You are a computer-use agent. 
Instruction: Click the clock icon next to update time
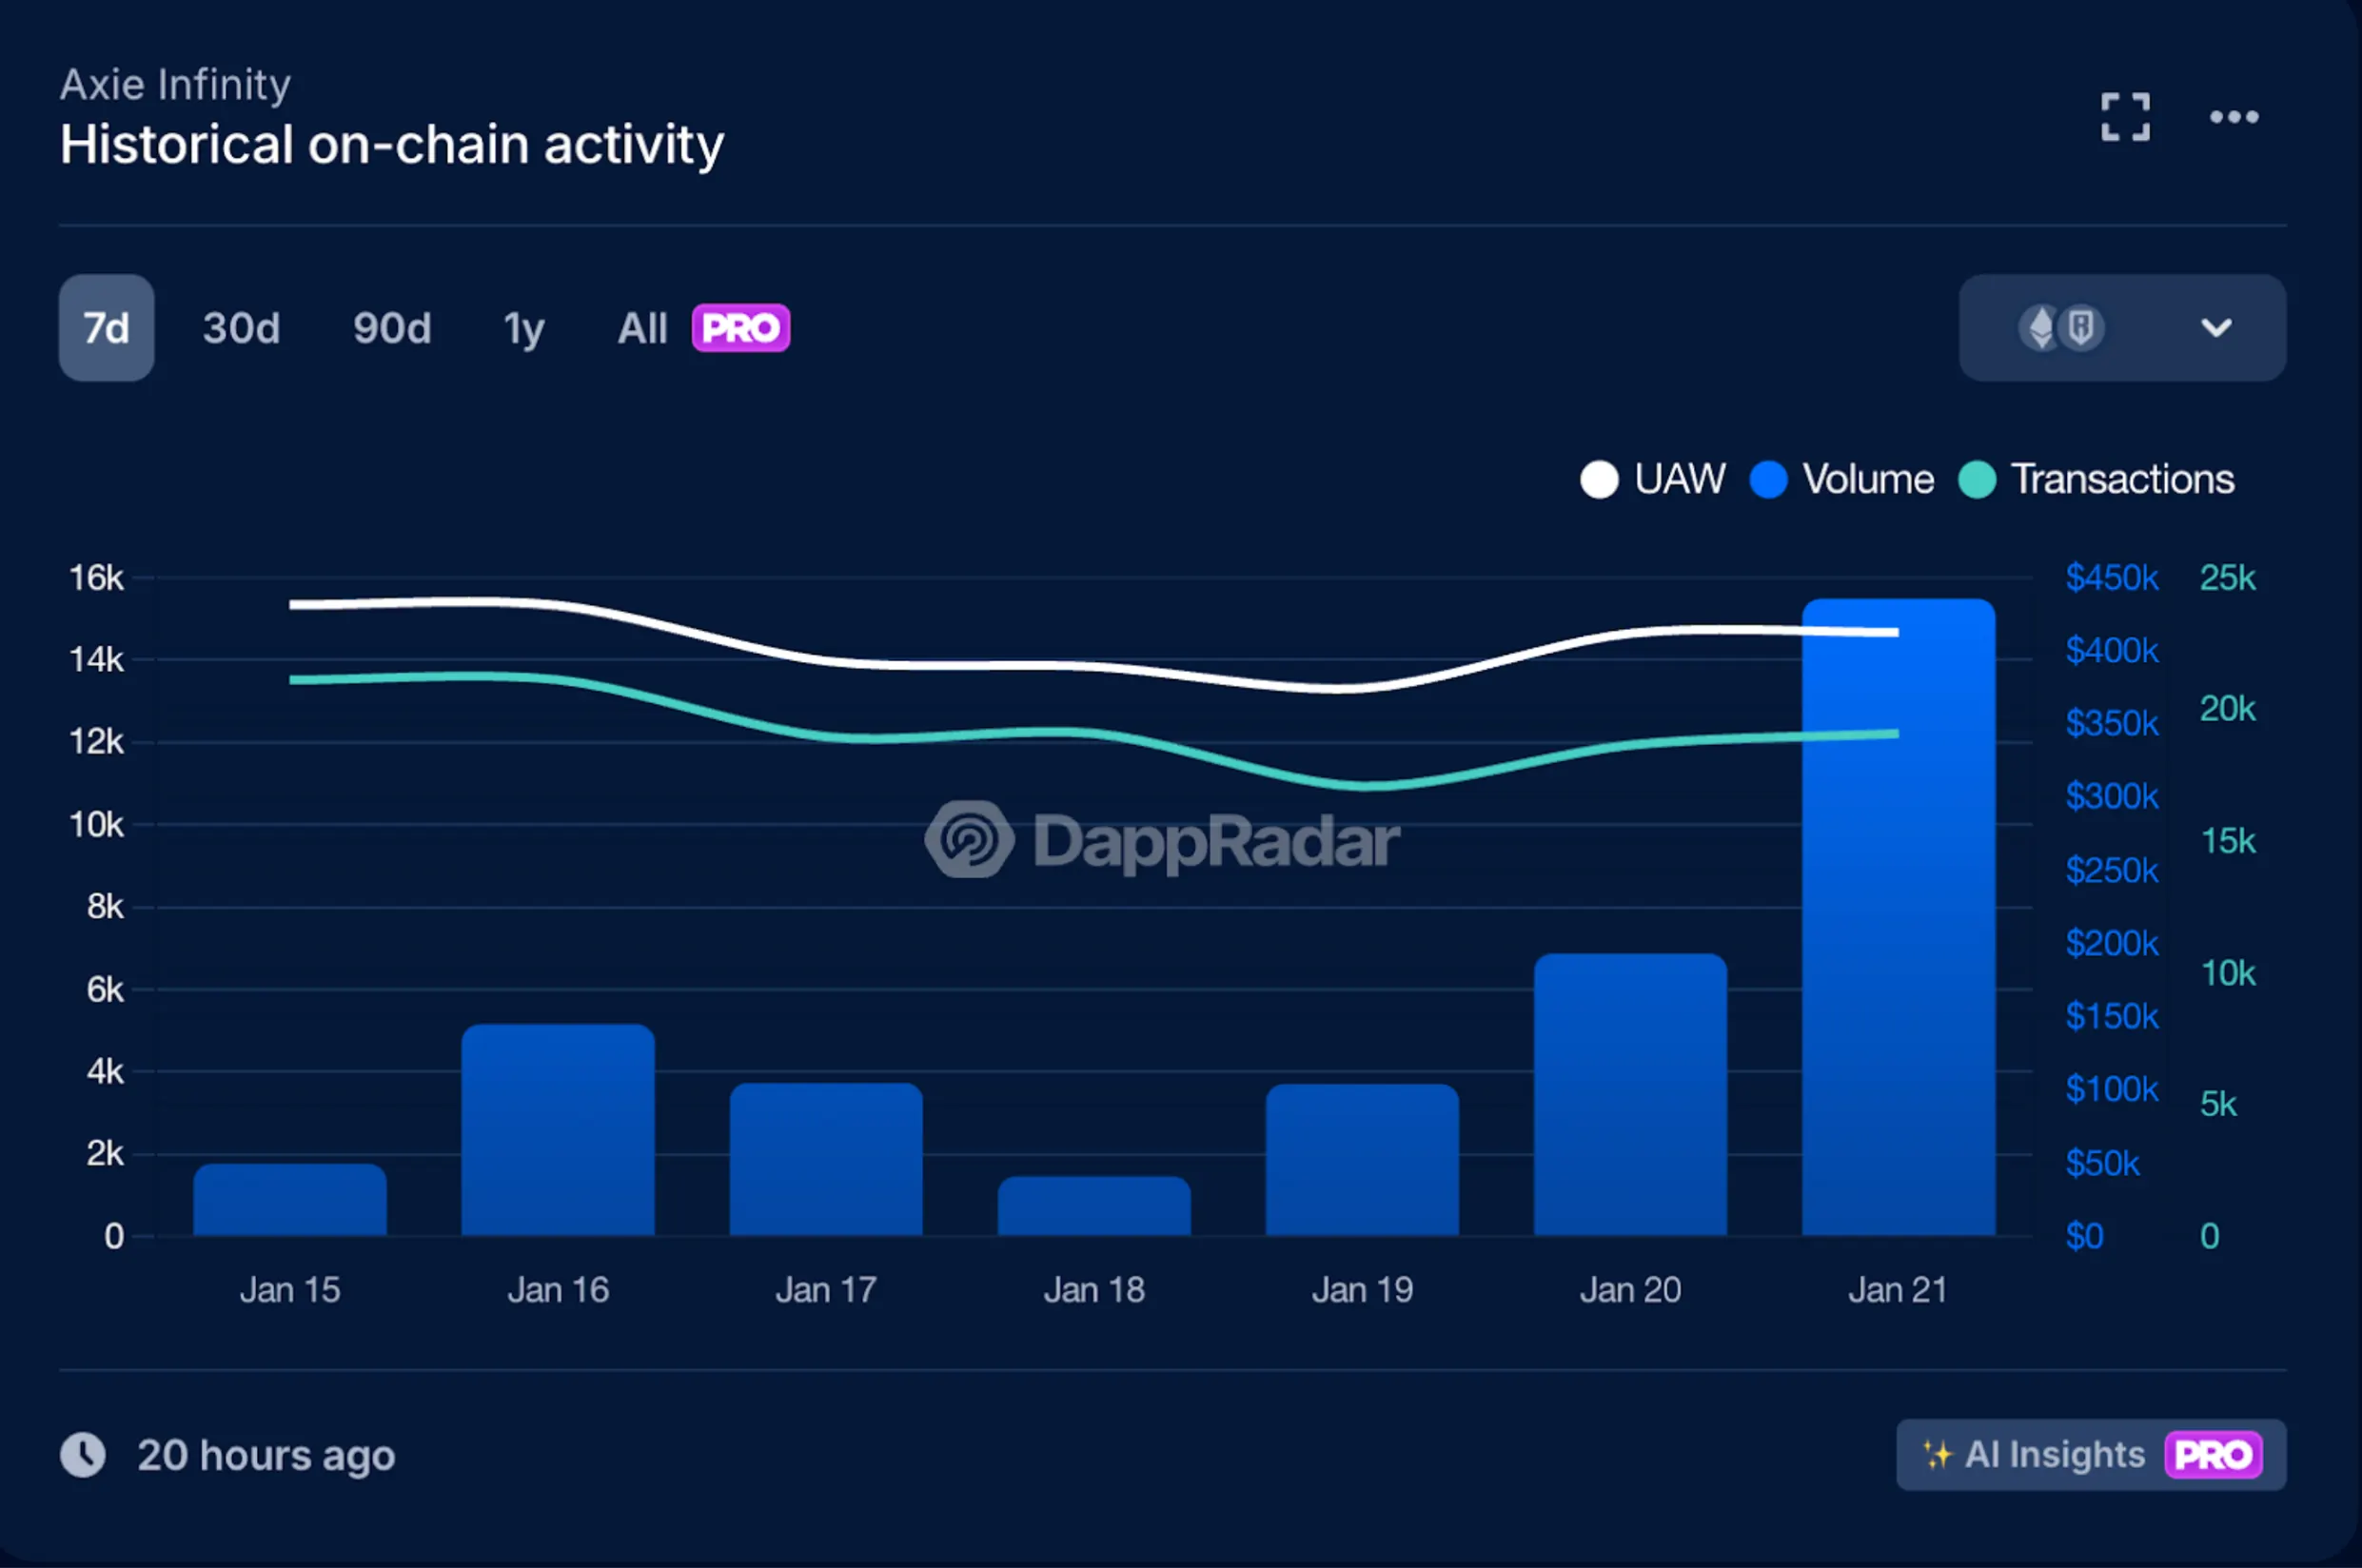click(x=84, y=1455)
